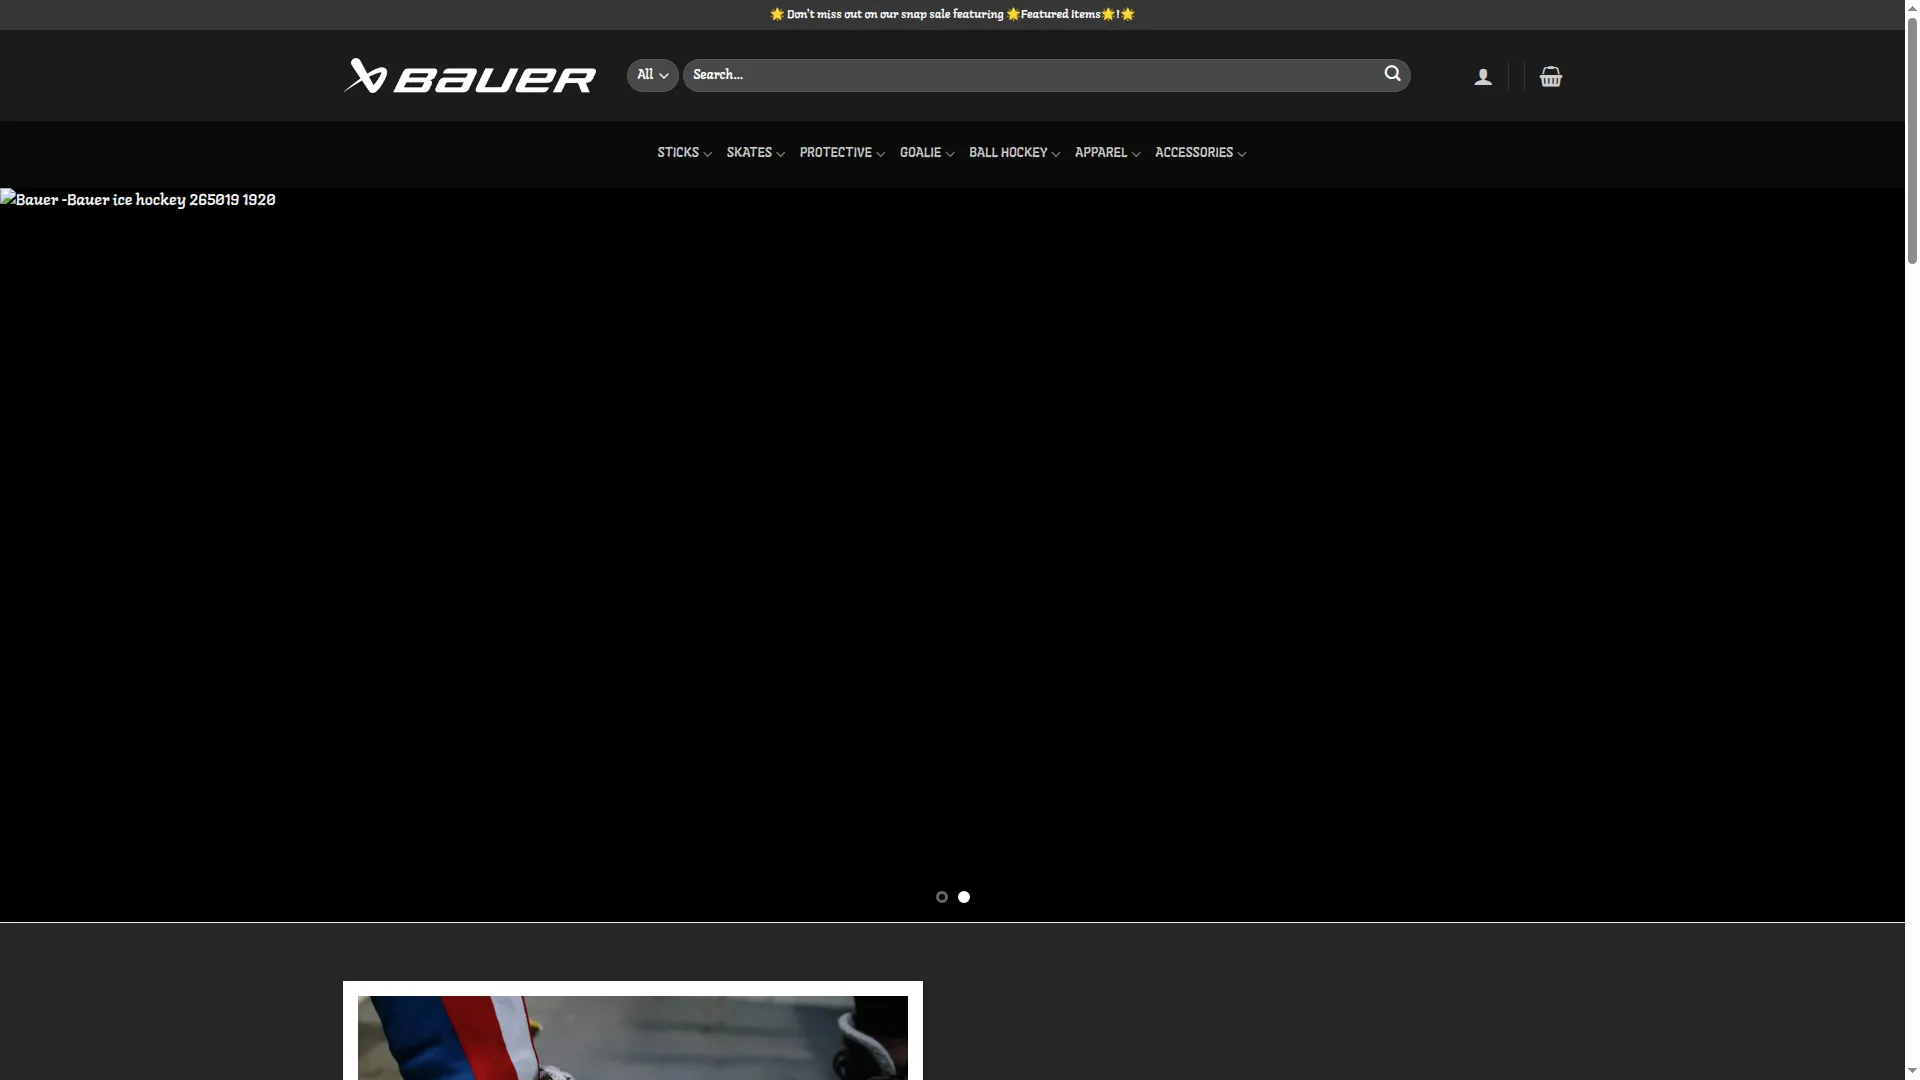The width and height of the screenshot is (1920, 1080).
Task: Expand the PROTECTIVE menu
Action: pyautogui.click(x=842, y=153)
